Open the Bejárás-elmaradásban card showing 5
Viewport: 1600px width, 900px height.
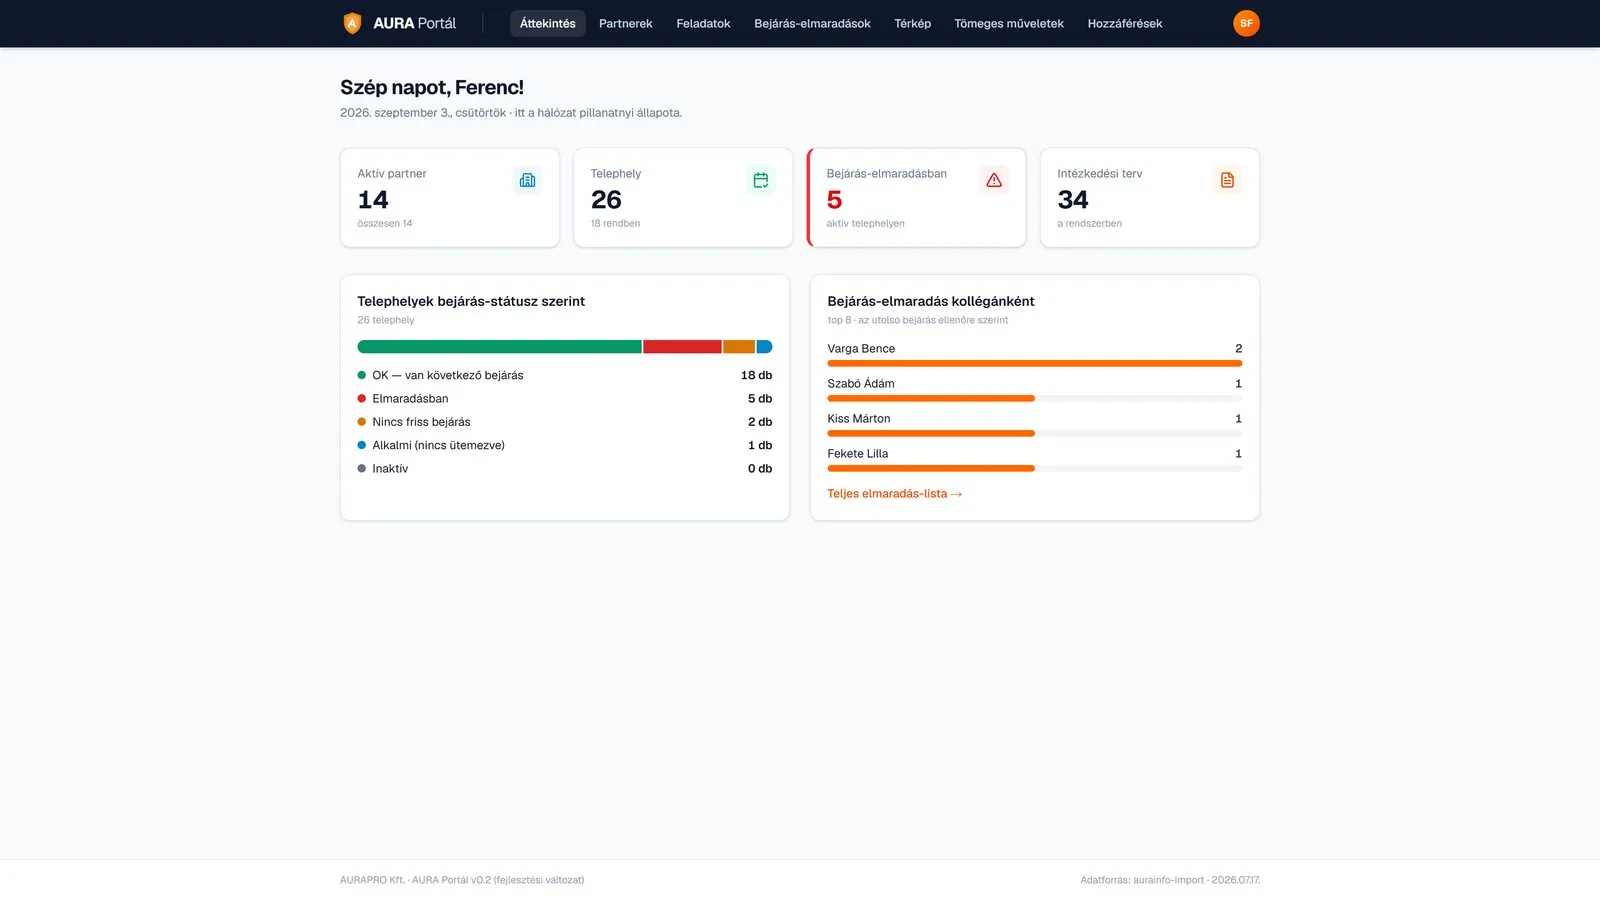(917, 198)
